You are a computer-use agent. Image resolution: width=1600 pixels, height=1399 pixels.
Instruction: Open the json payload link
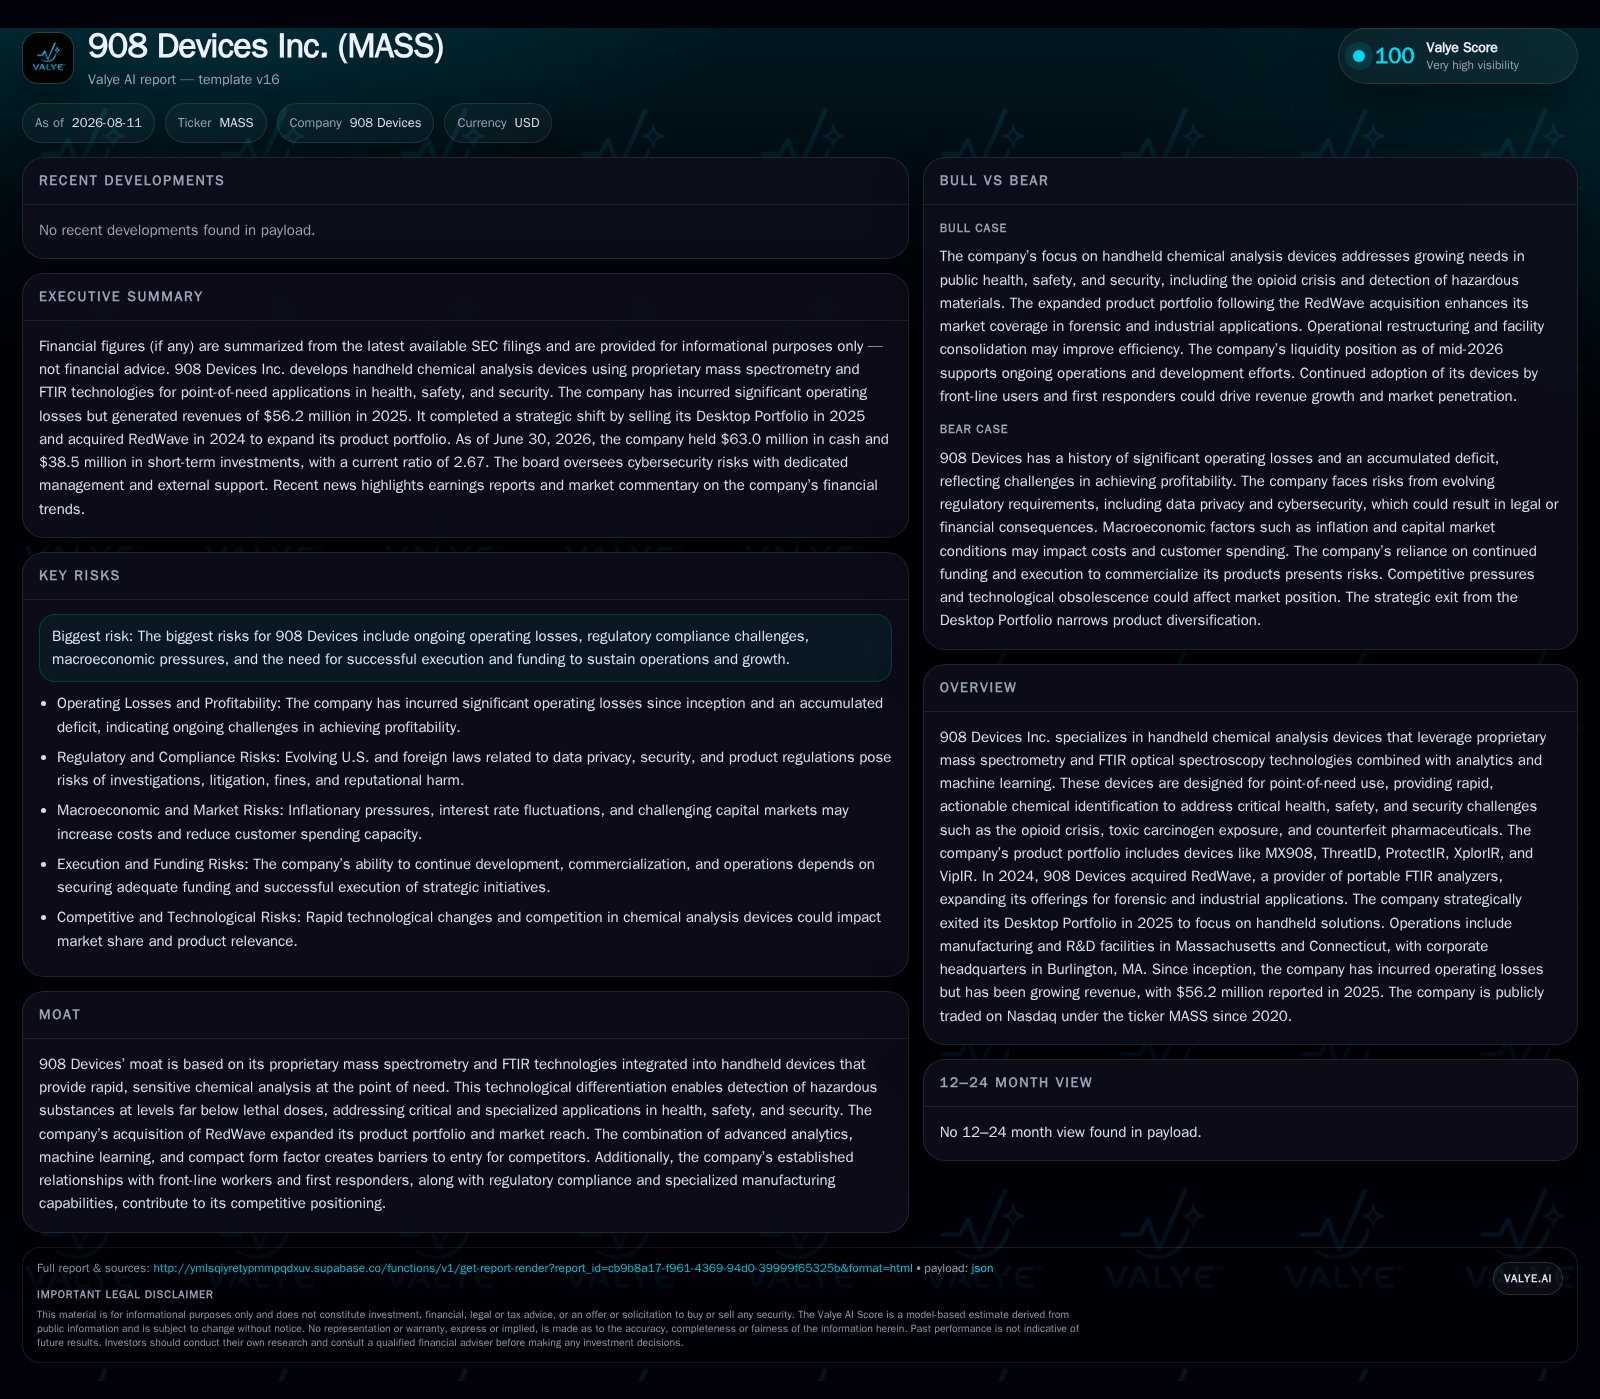pos(982,1268)
